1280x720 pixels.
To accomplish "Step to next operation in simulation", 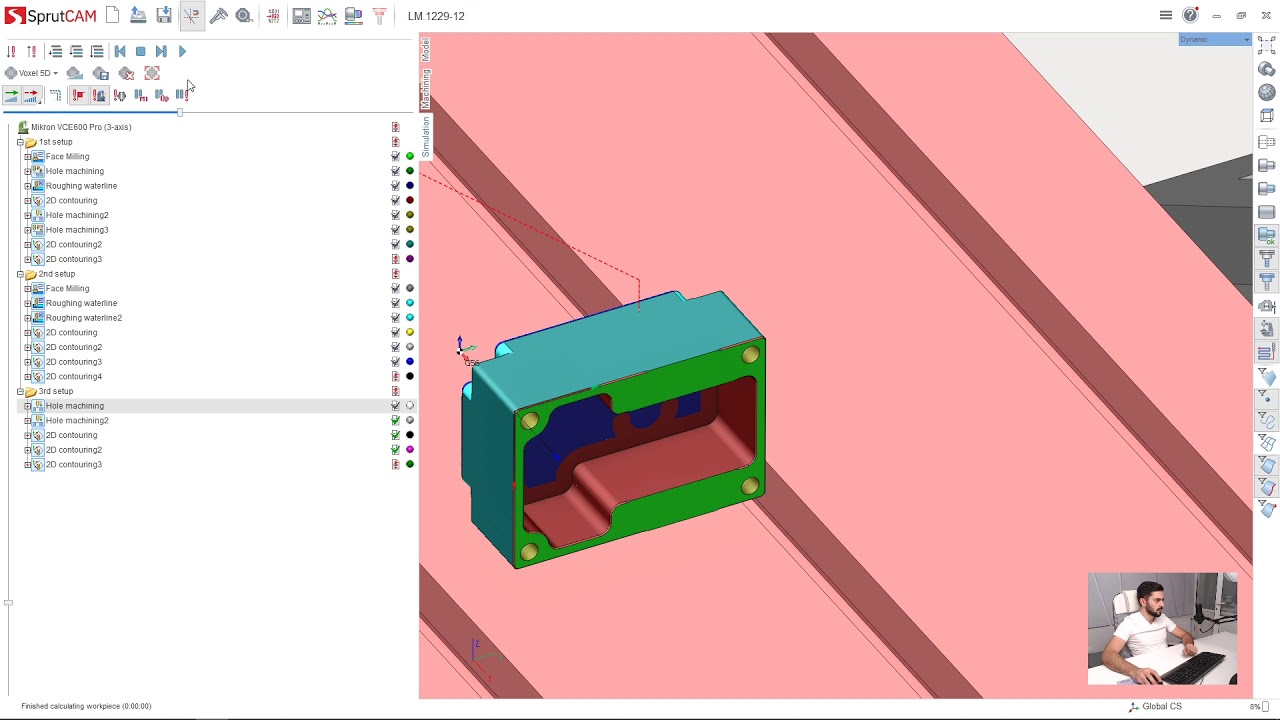I will pyautogui.click(x=161, y=51).
